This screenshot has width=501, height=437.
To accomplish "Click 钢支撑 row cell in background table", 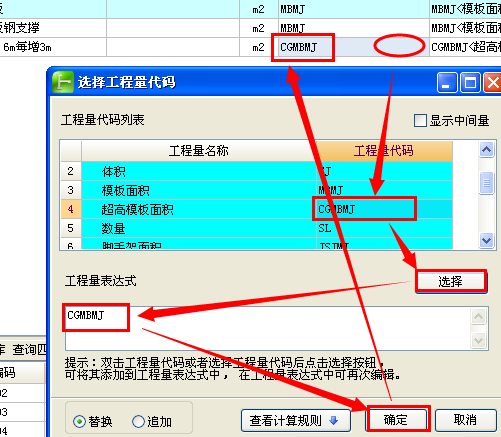I will click(53, 28).
